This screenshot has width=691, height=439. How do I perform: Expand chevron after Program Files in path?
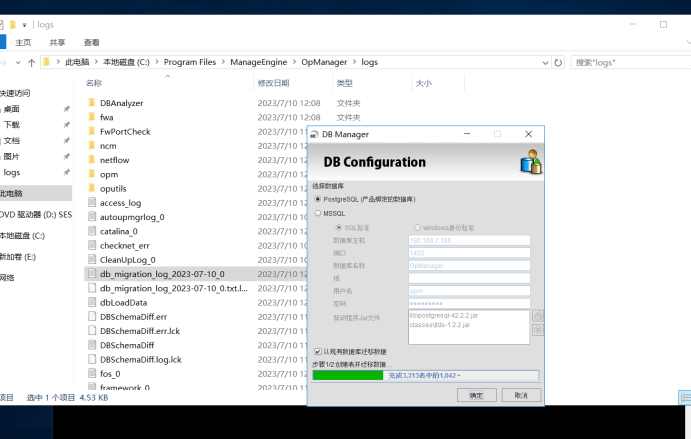[223, 62]
